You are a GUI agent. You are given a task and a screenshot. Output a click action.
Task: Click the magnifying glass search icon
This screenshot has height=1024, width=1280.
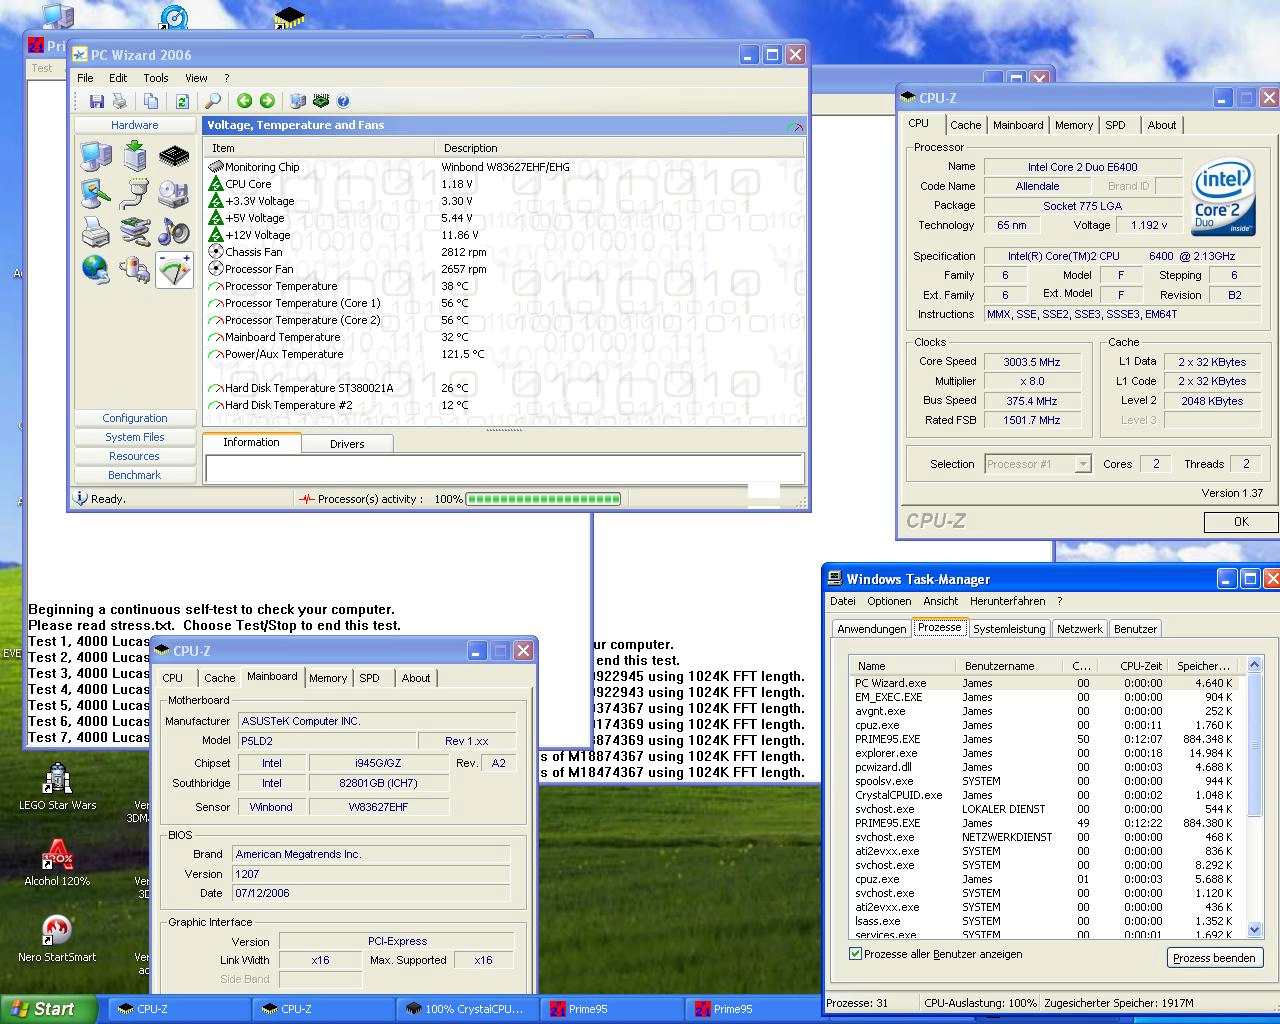coord(213,101)
